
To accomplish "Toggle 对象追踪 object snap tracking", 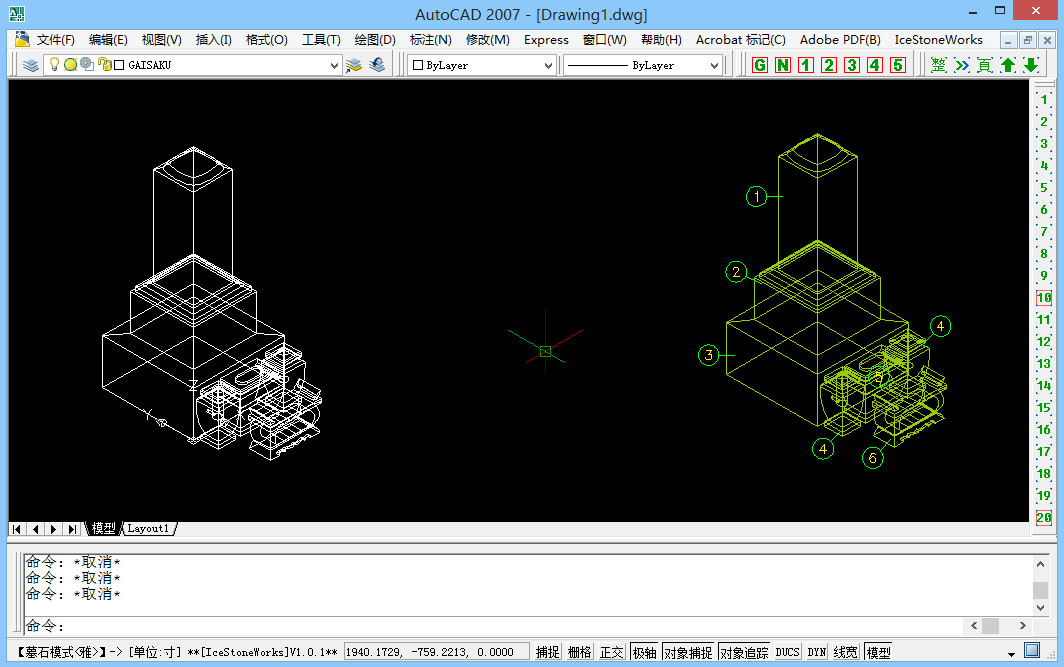I will point(744,652).
